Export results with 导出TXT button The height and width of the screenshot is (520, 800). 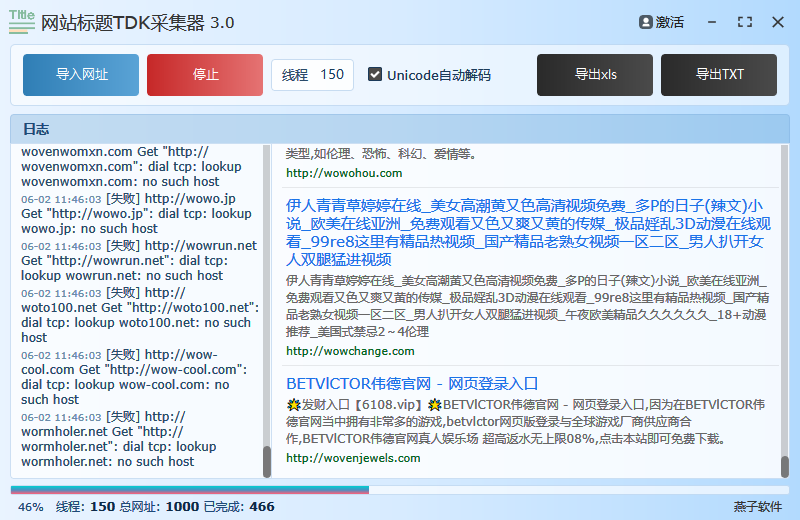719,75
